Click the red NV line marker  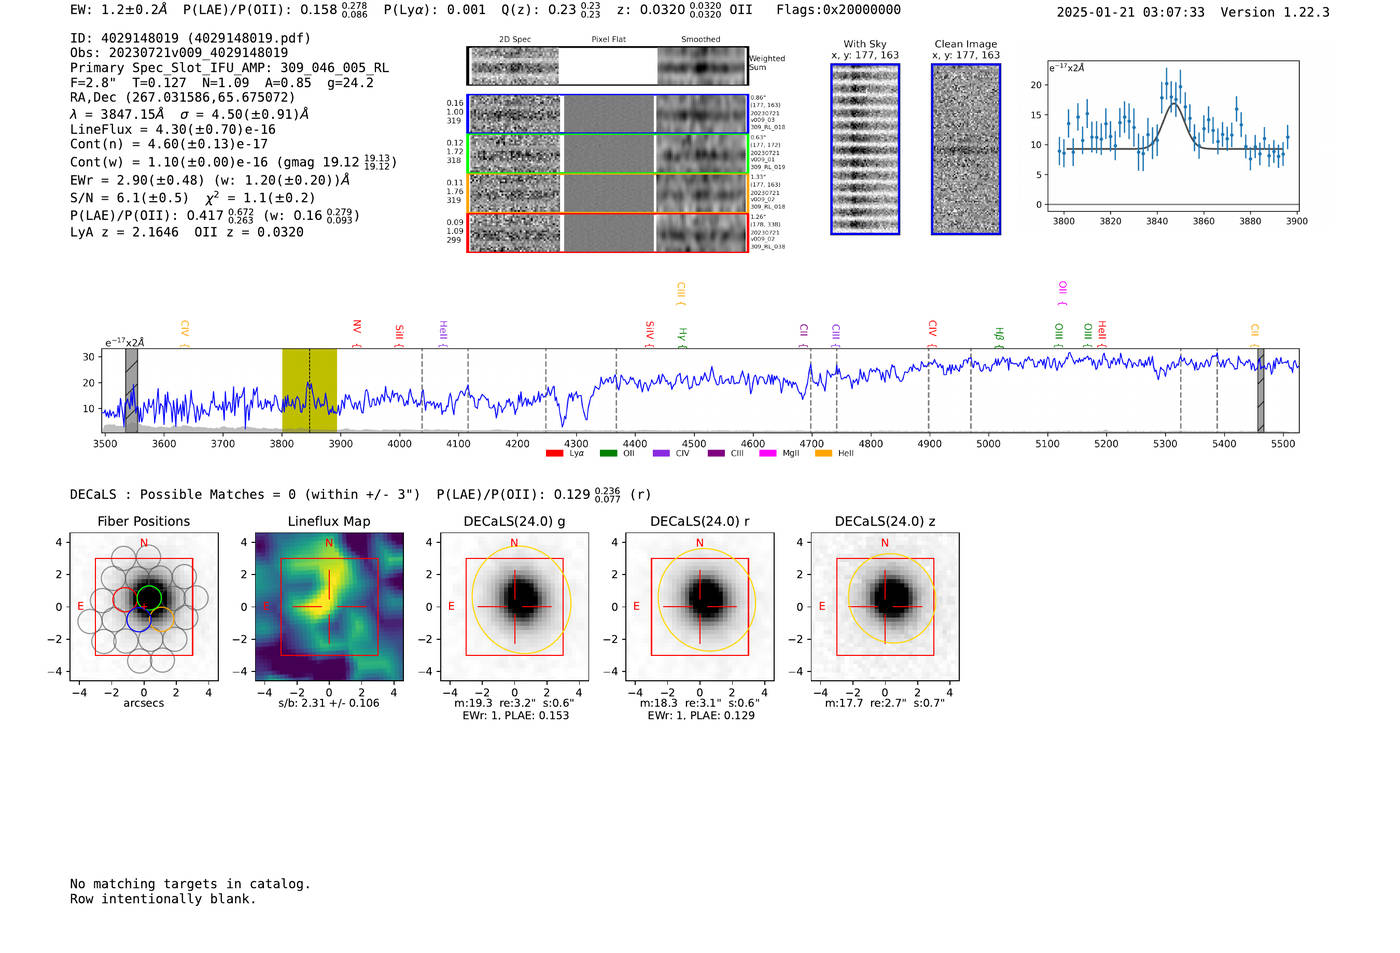[357, 334]
